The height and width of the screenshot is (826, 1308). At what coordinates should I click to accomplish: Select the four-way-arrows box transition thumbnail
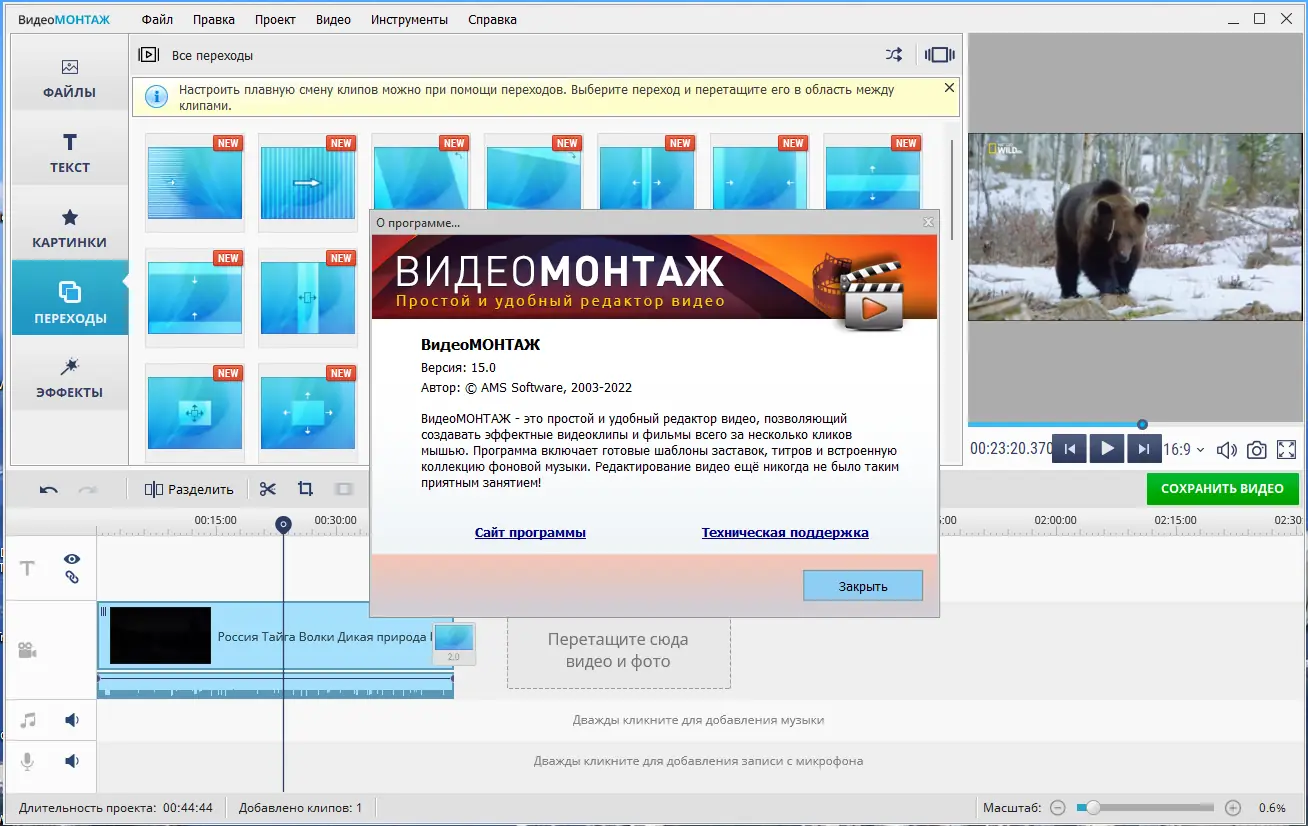coord(195,412)
